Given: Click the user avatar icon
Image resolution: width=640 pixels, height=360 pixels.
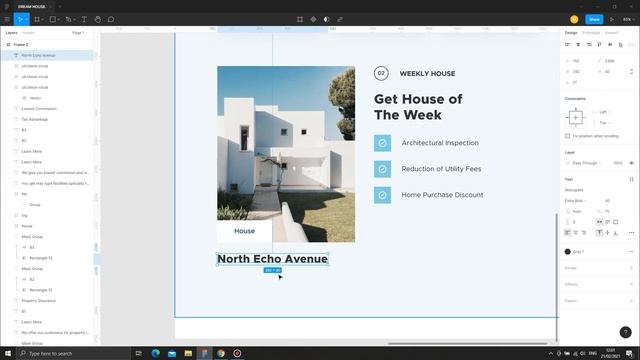Looking at the screenshot, I should 574,19.
